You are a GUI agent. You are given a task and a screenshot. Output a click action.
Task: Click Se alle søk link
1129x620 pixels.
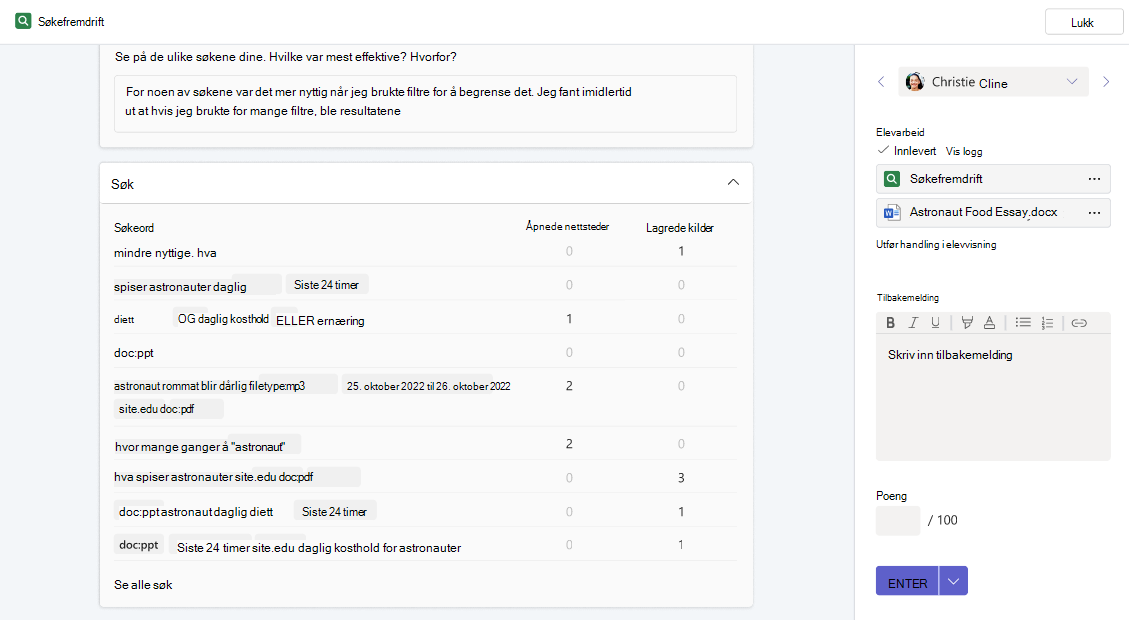click(x=143, y=585)
